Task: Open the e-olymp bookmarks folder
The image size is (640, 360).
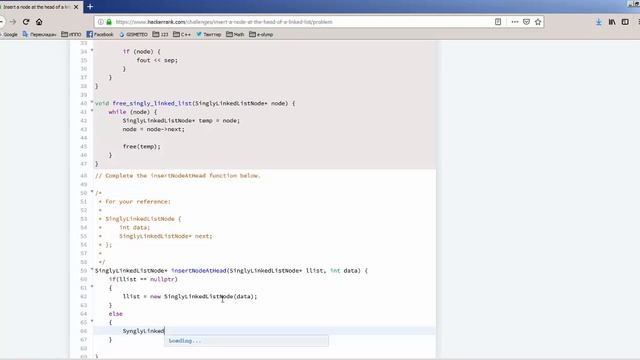Action: pyautogui.click(x=261, y=35)
